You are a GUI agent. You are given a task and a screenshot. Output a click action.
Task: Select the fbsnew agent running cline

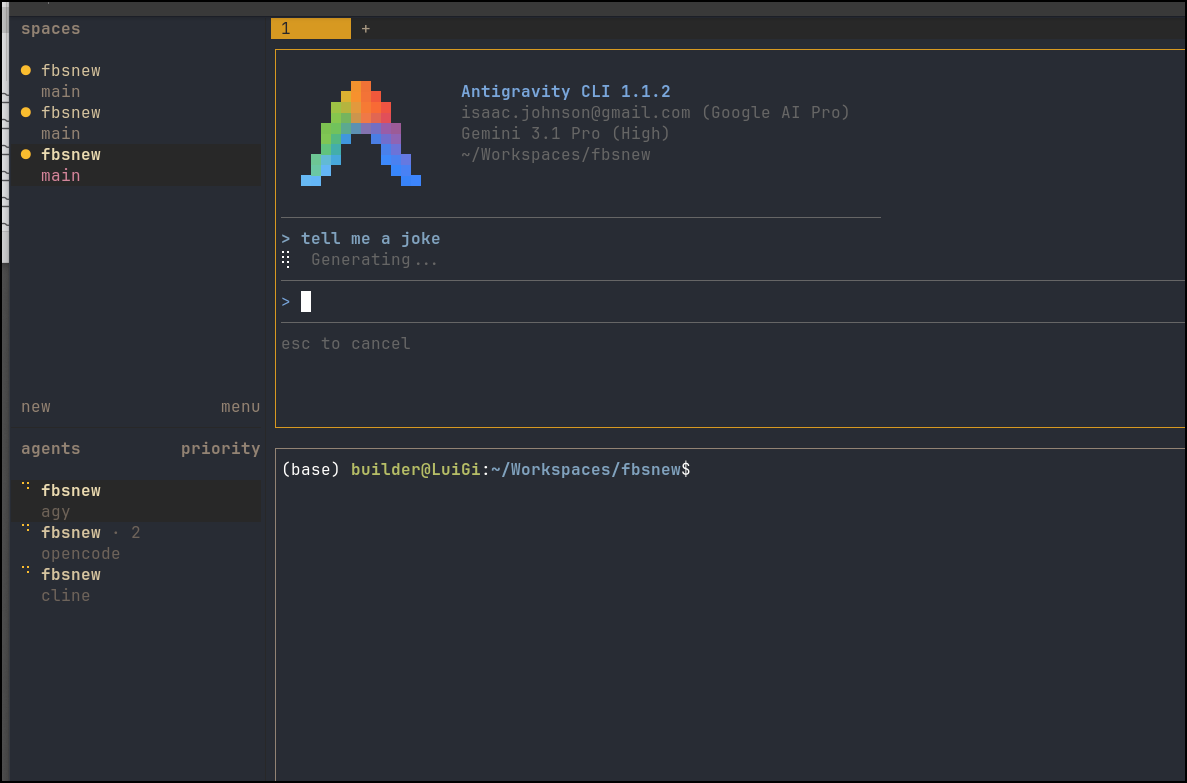coord(136,585)
